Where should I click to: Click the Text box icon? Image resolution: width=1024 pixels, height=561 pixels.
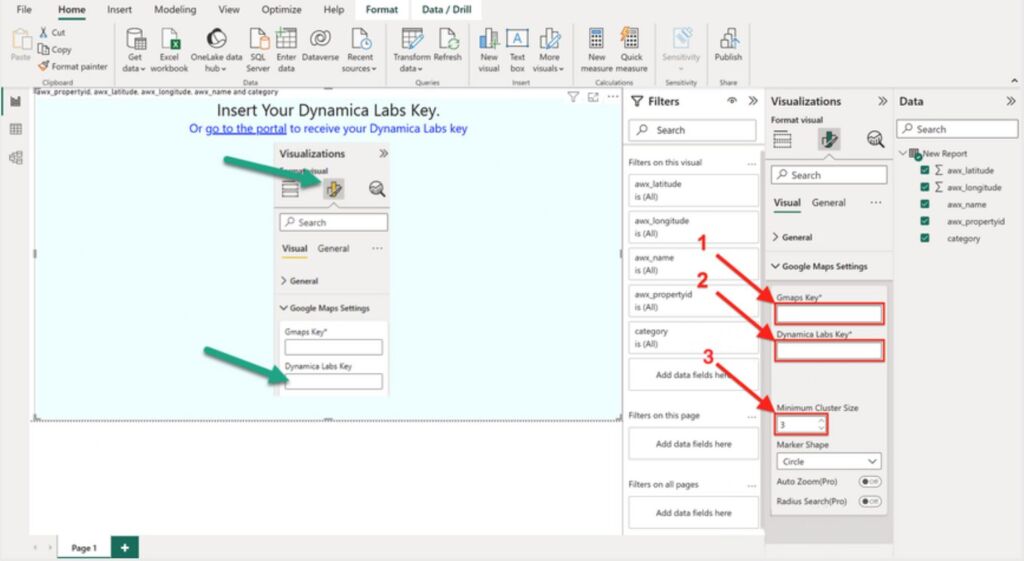517,40
